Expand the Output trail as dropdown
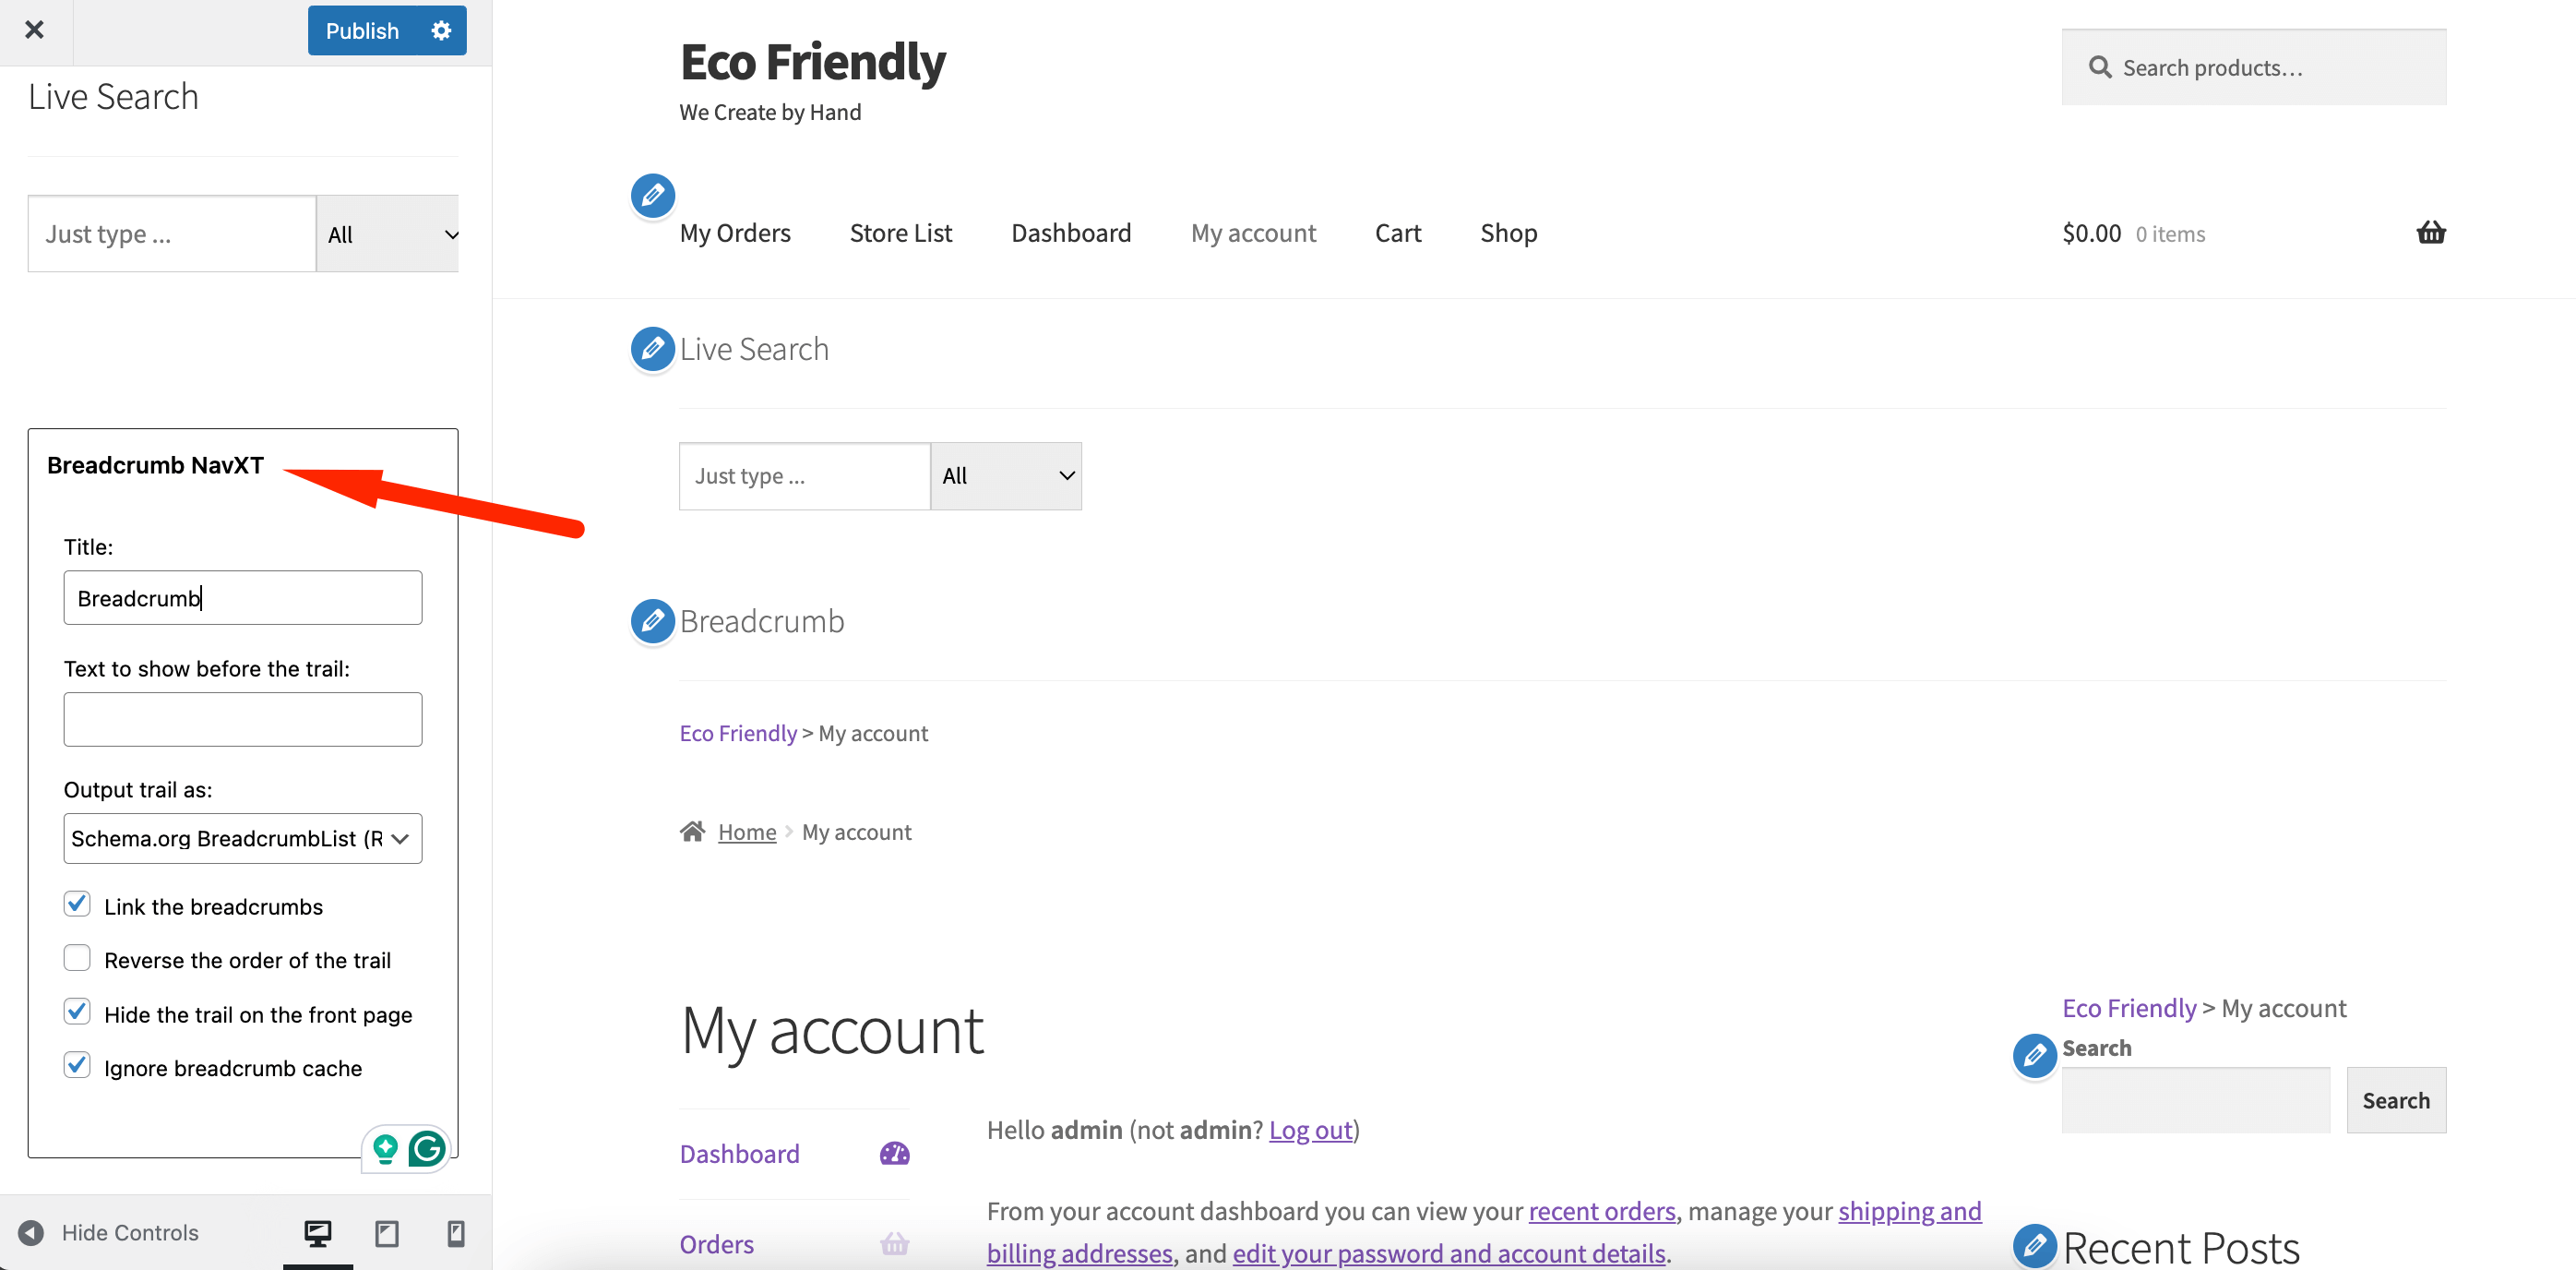 pos(242,838)
